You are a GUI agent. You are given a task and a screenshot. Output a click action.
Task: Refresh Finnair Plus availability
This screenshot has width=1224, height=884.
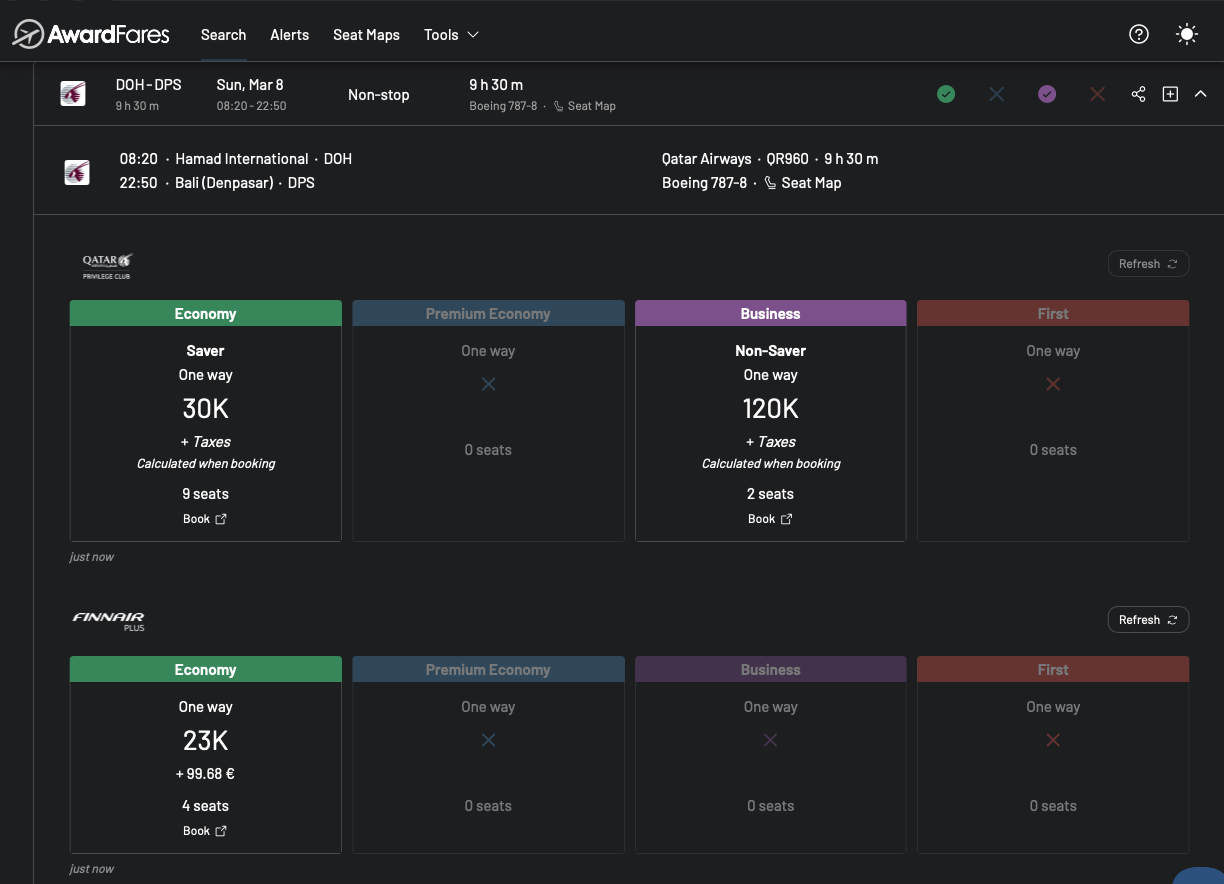(x=1148, y=620)
